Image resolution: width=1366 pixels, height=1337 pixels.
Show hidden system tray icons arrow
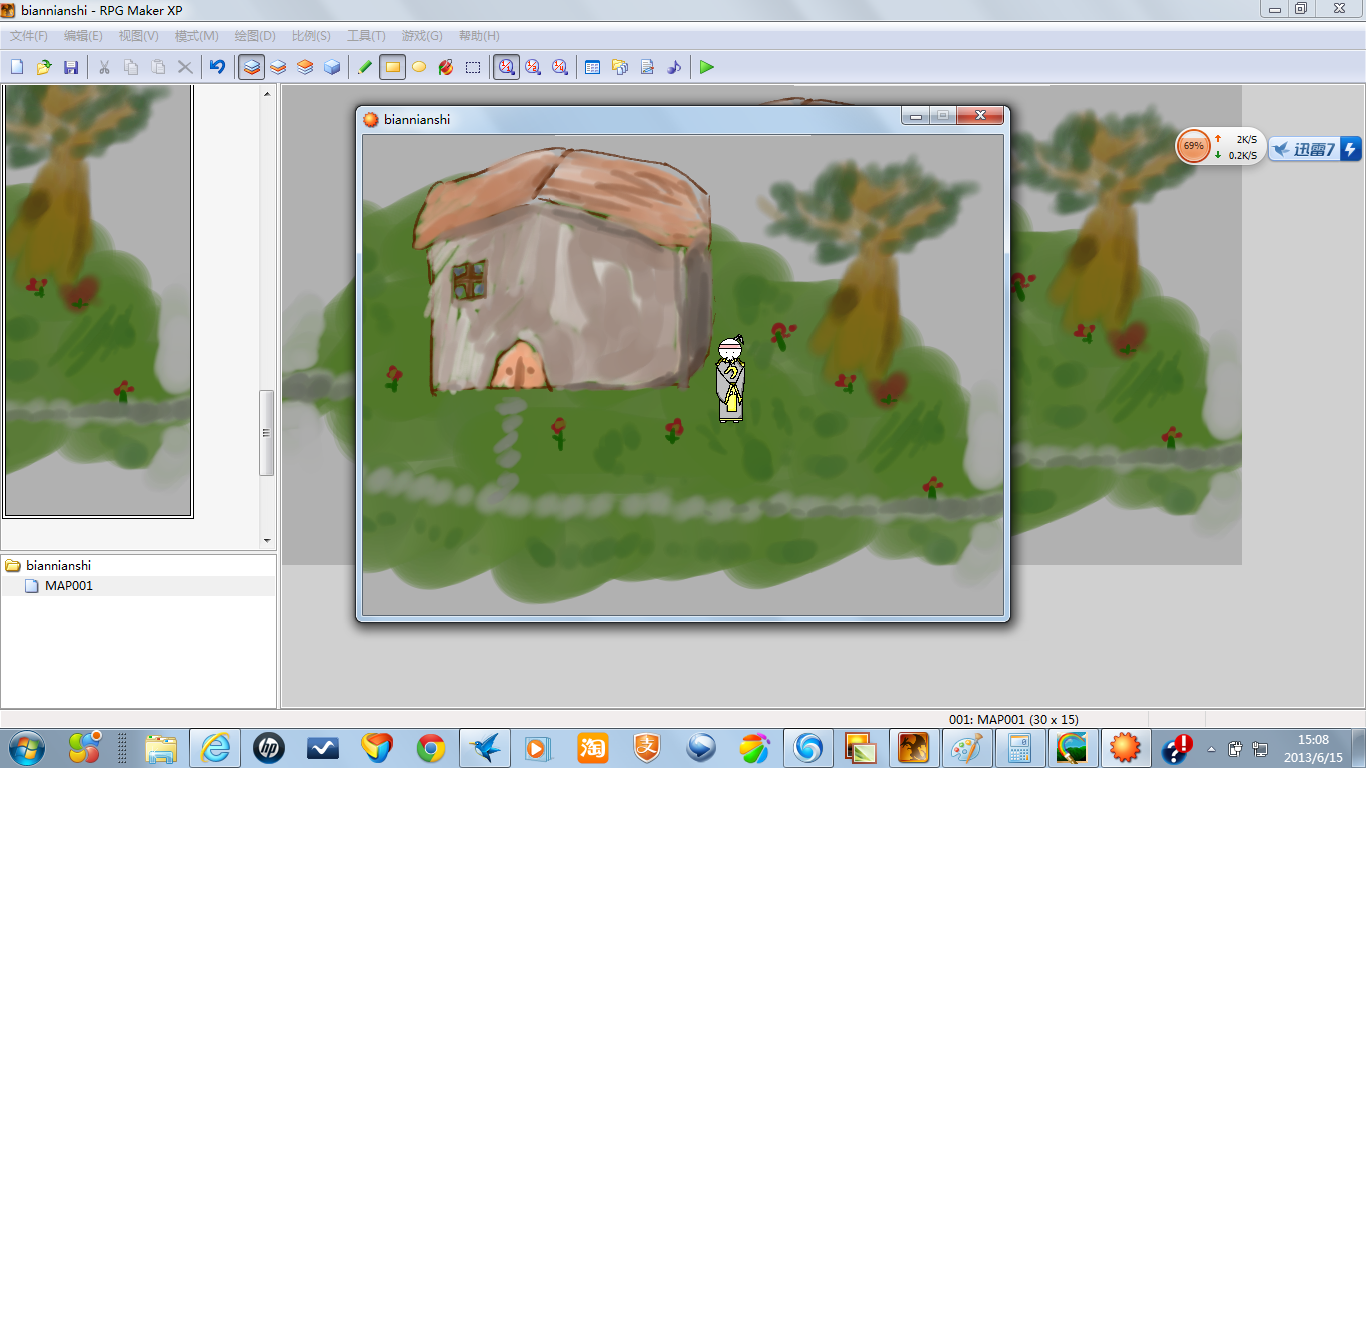point(1211,749)
